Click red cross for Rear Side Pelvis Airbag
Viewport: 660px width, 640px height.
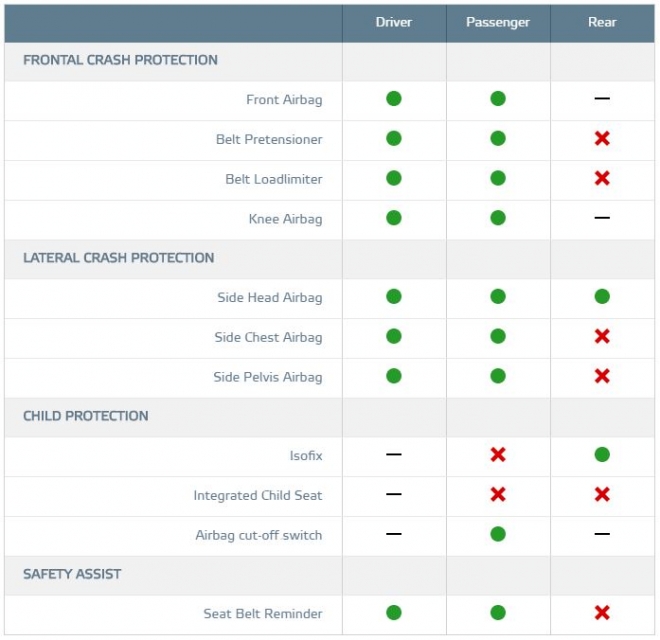602,376
